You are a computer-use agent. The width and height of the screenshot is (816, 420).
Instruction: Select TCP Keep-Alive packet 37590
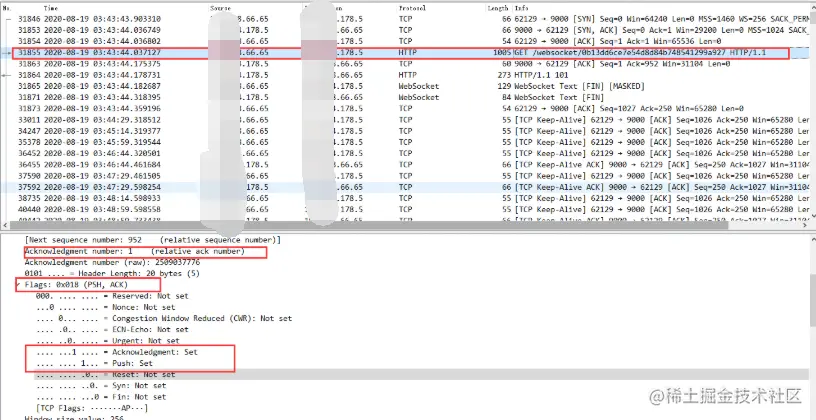(x=406, y=176)
